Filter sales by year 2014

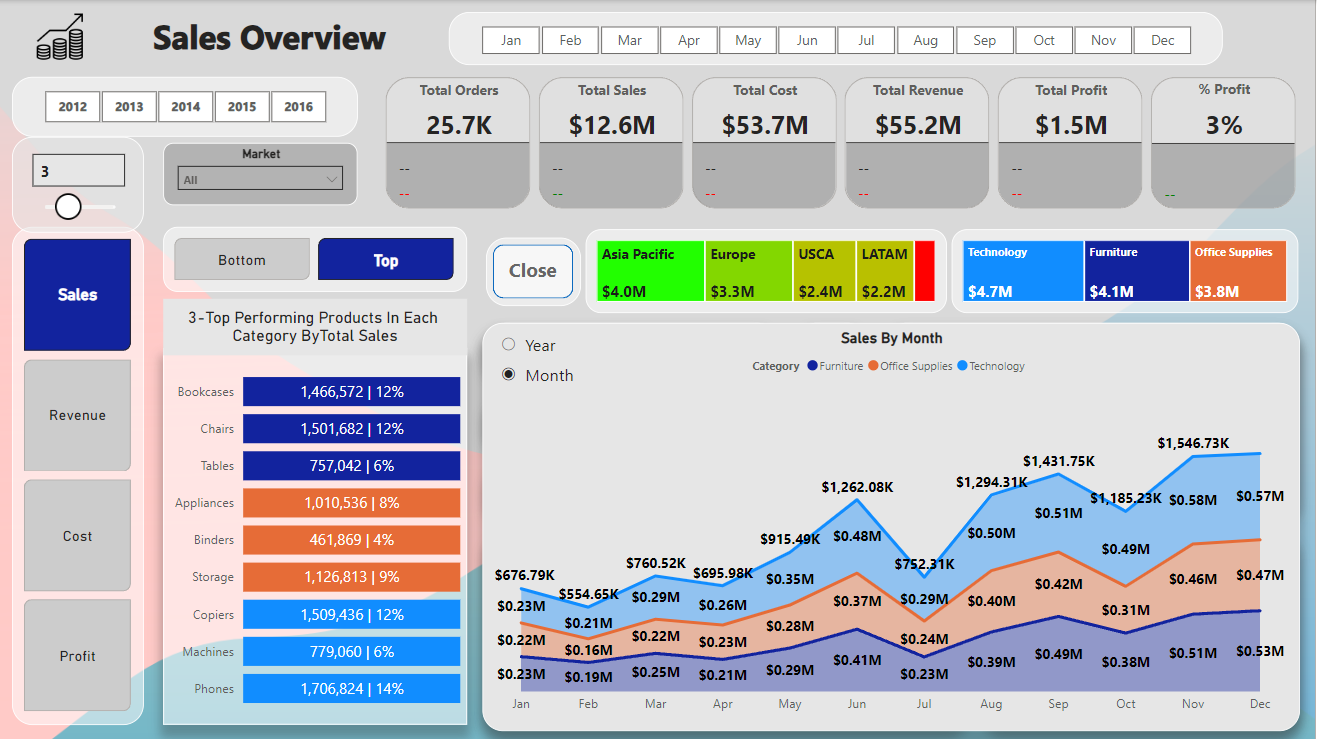coord(185,107)
